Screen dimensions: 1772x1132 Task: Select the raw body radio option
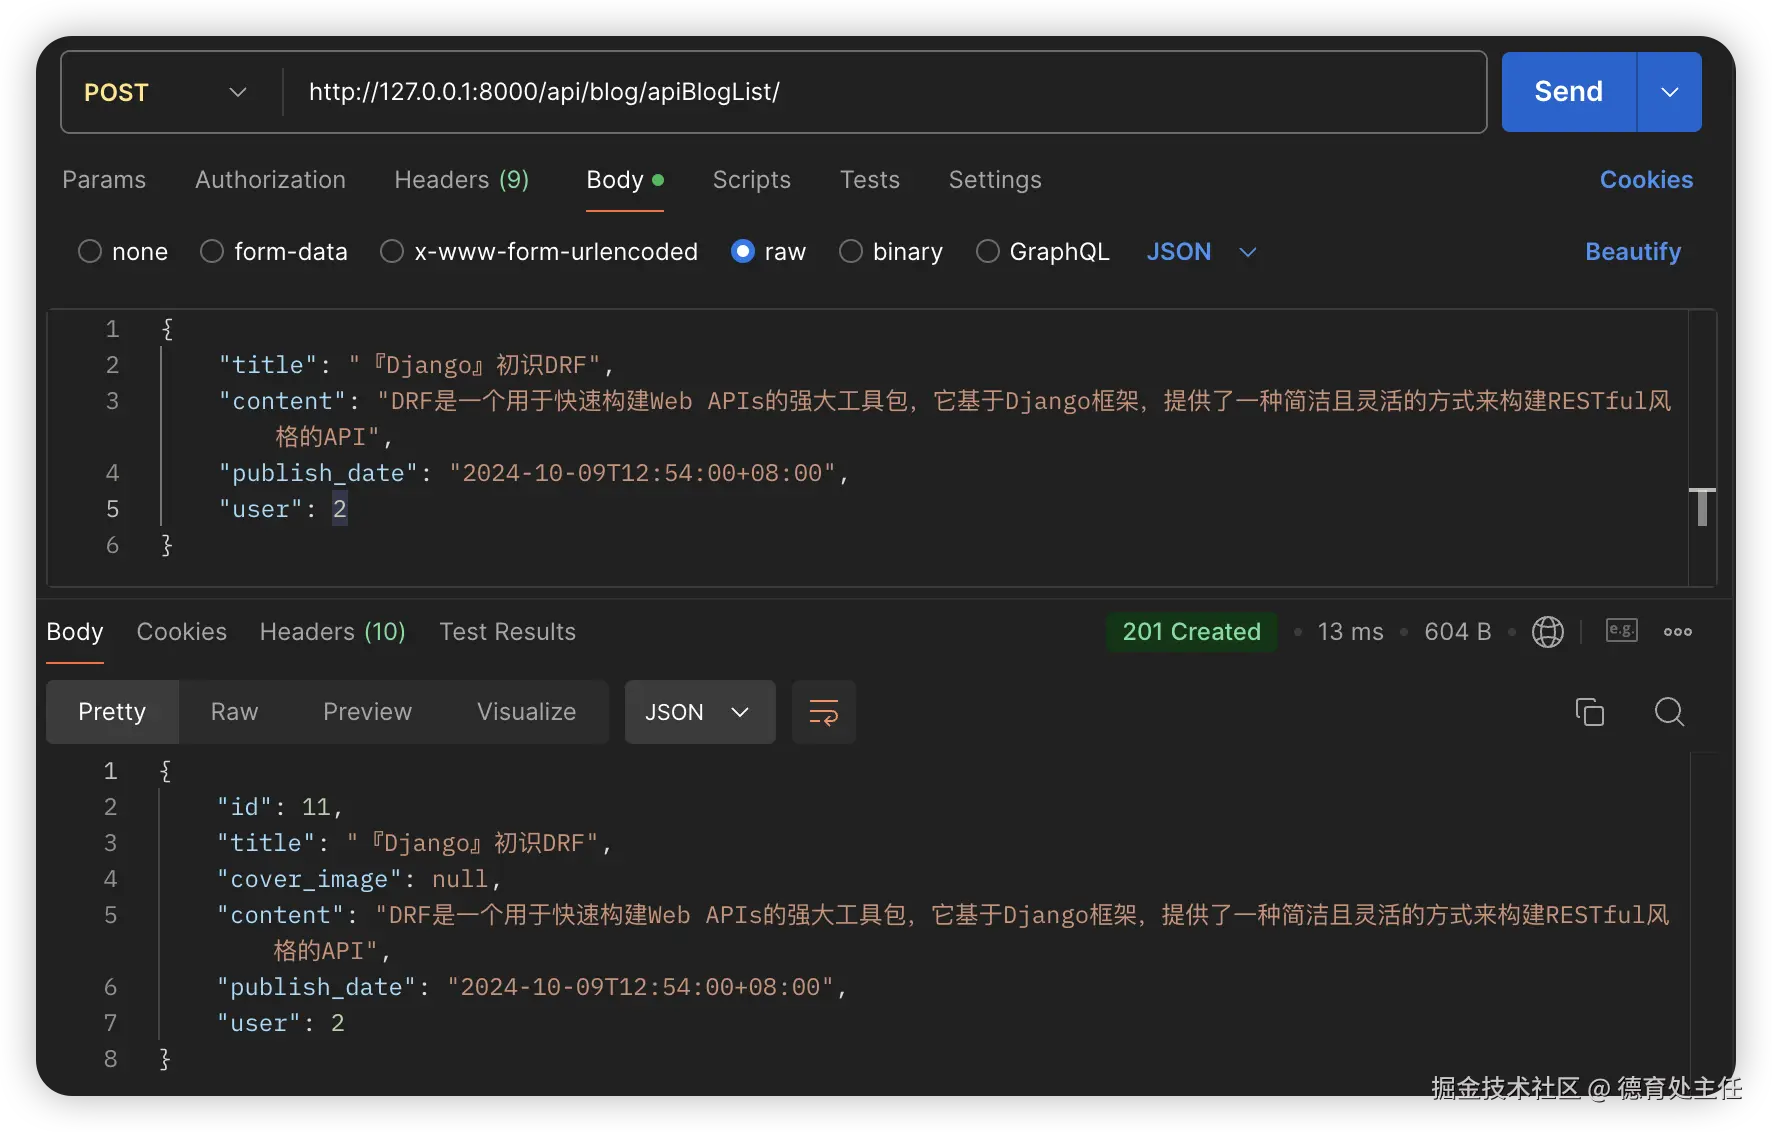click(743, 251)
